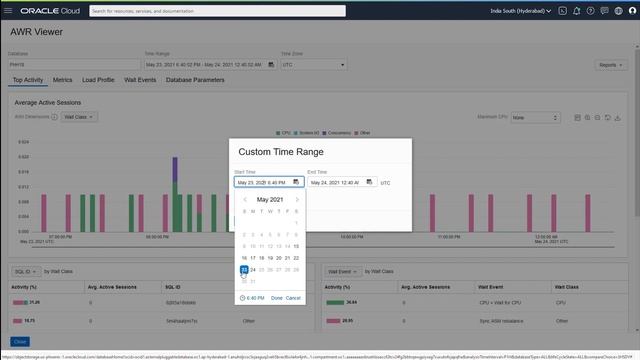Select May 24 in the calendar

253,270
